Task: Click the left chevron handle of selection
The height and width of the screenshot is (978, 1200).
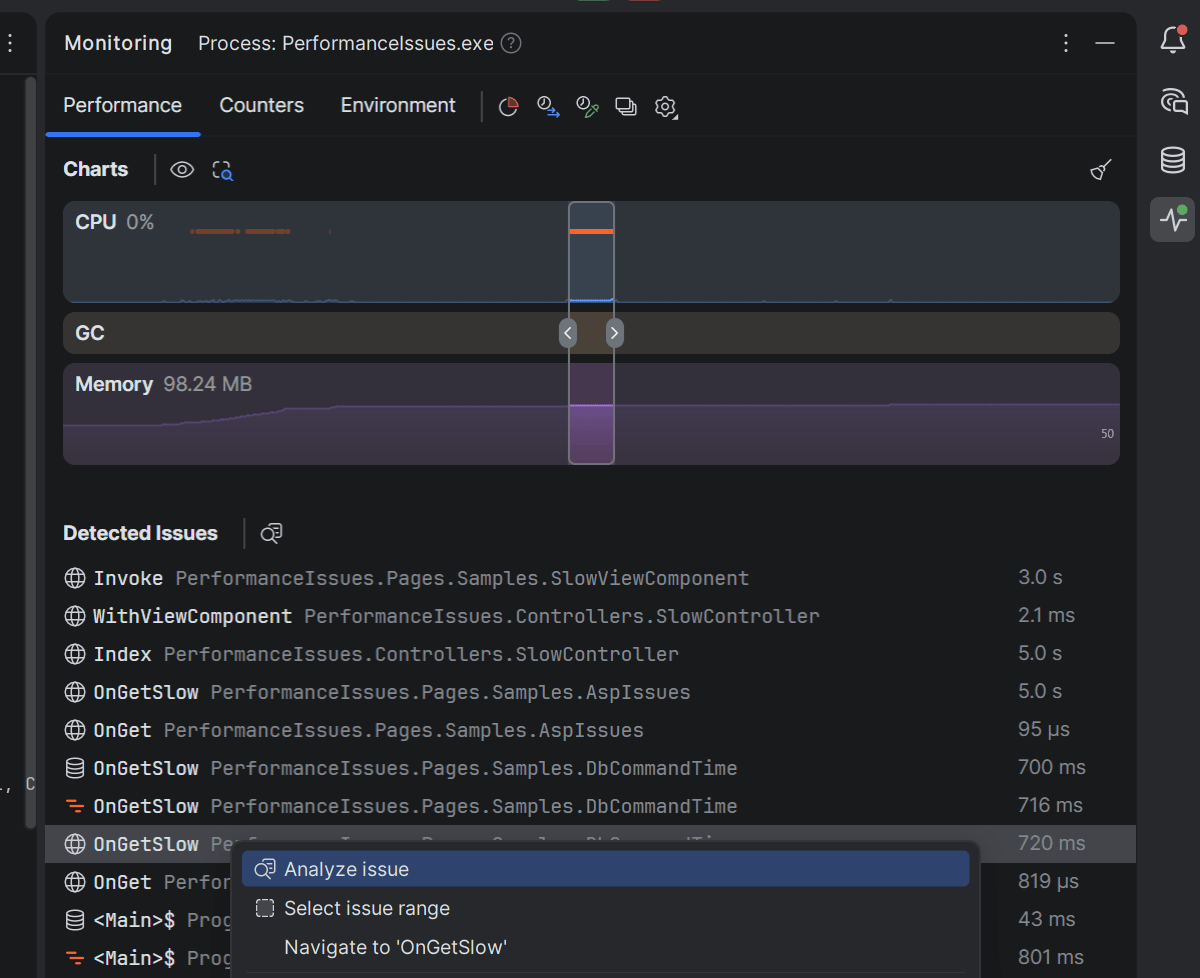Action: click(x=568, y=333)
